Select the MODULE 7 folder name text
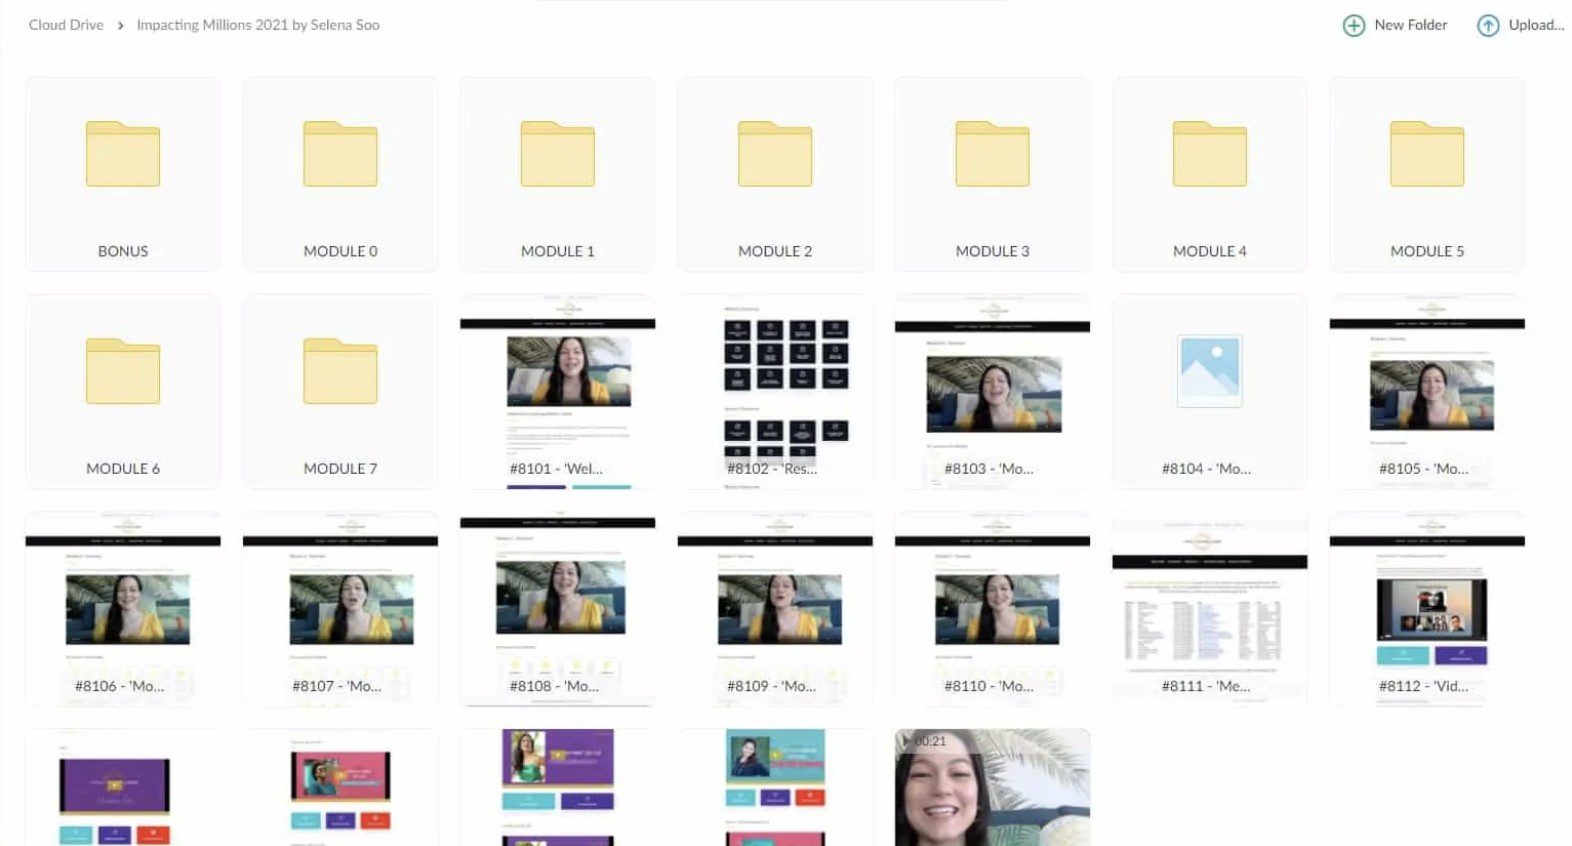Screen dimensions: 1572x846 tap(340, 468)
